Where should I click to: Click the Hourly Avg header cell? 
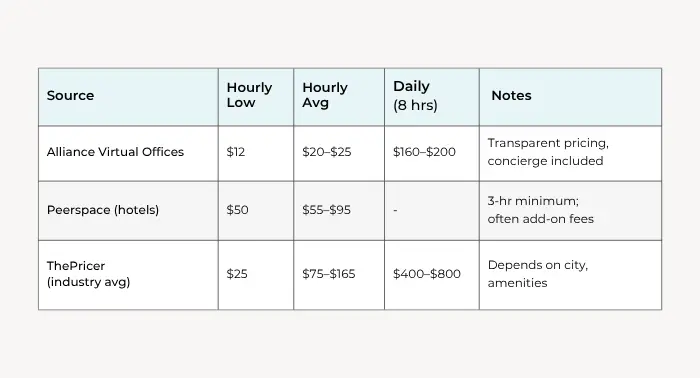[339, 97]
